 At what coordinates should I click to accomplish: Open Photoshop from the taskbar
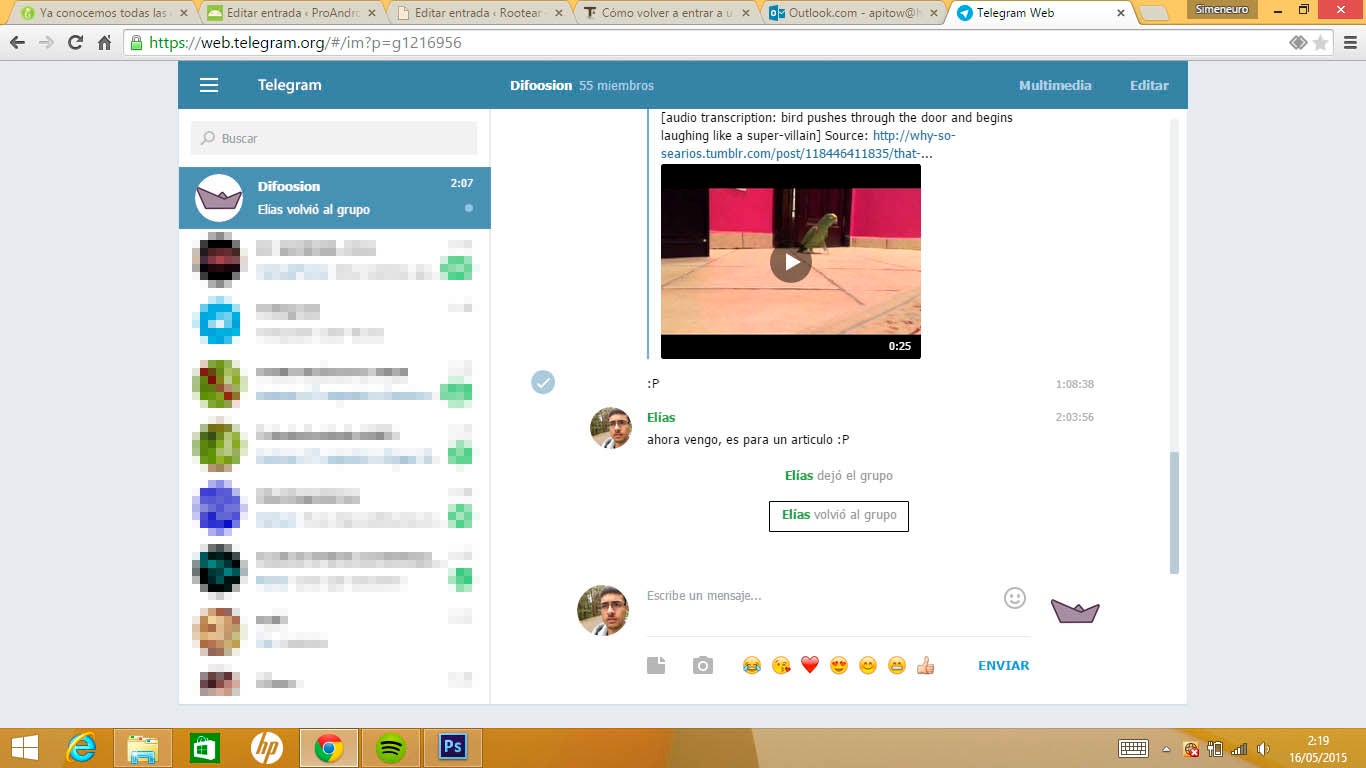[x=452, y=748]
